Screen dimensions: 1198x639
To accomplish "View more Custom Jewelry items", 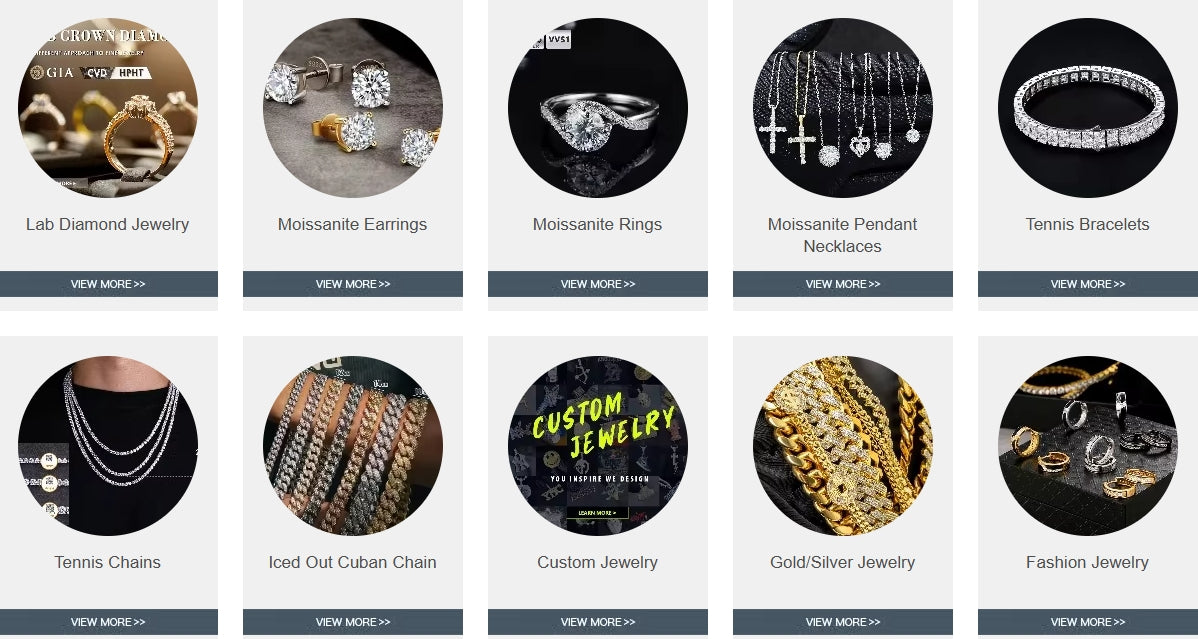I will 597,621.
